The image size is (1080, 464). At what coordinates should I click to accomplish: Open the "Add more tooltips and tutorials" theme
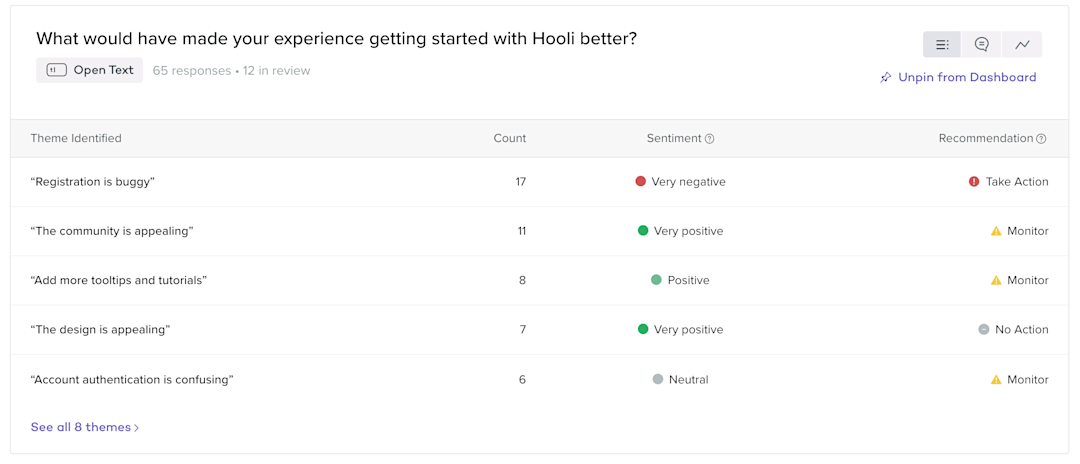(119, 280)
